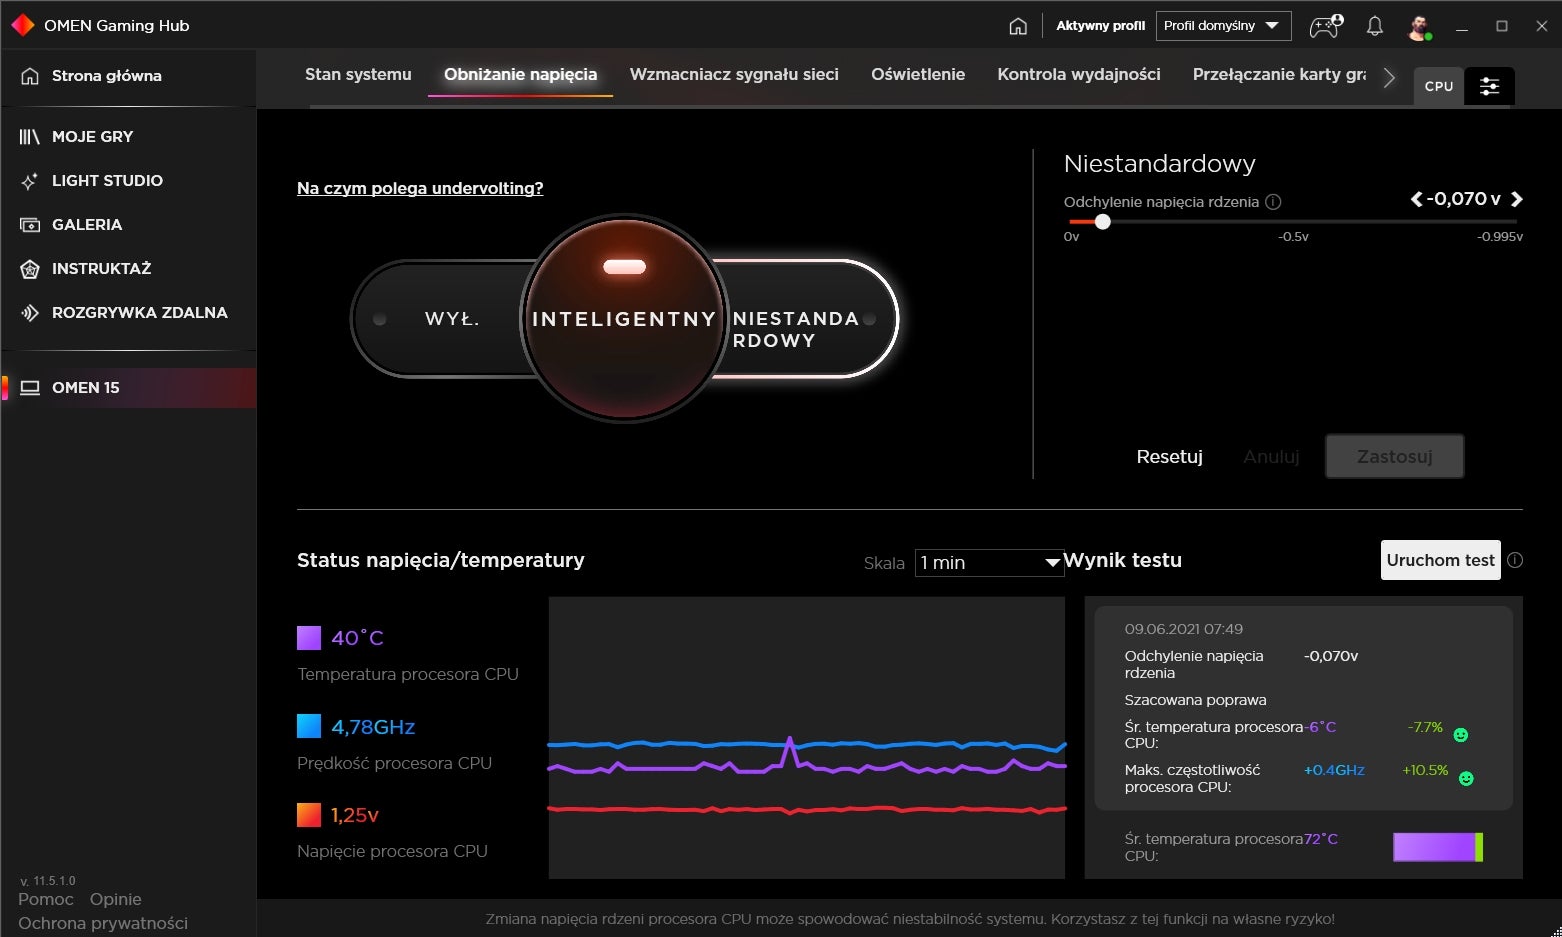Image resolution: width=1562 pixels, height=937 pixels.
Task: Click the INSTRUKTAŻ coaching icon
Action: pyautogui.click(x=30, y=269)
